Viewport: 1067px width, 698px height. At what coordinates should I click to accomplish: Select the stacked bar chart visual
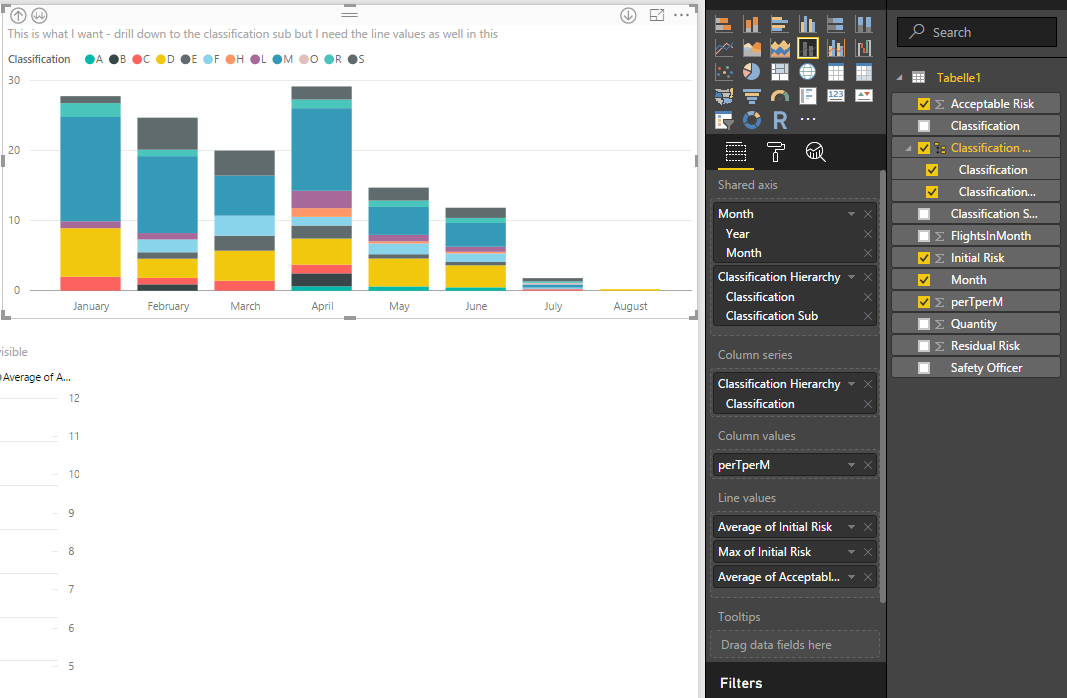(723, 24)
